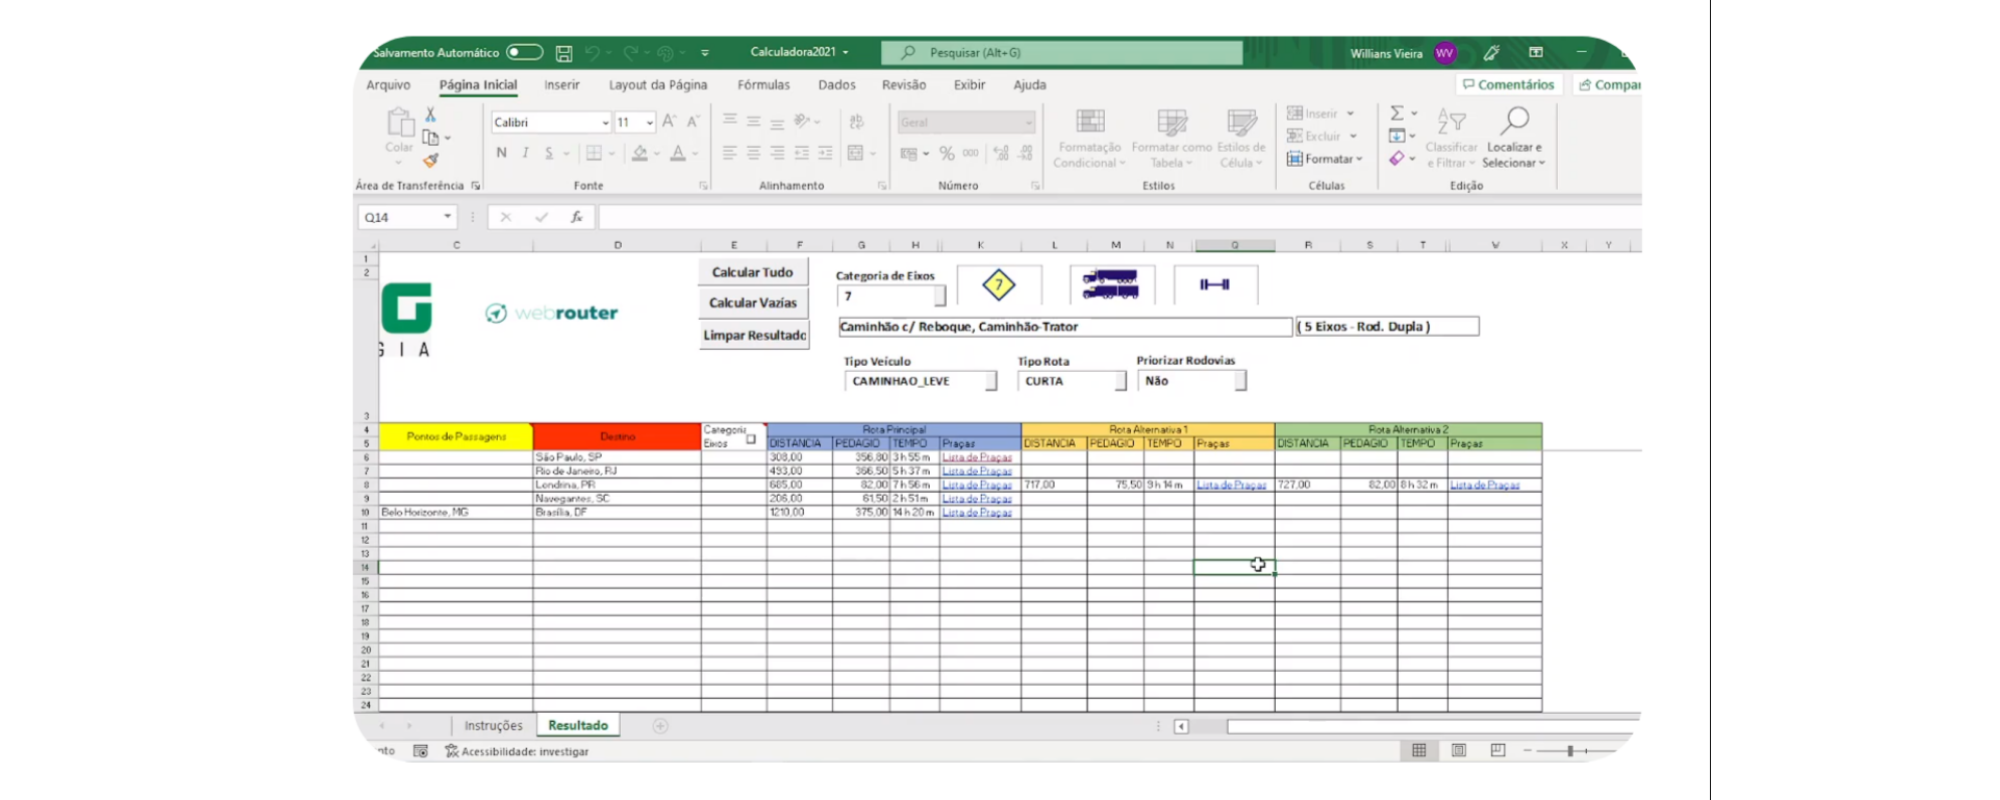Select the cell containing Brasília, DF
The height and width of the screenshot is (800, 2000).
coord(617,512)
